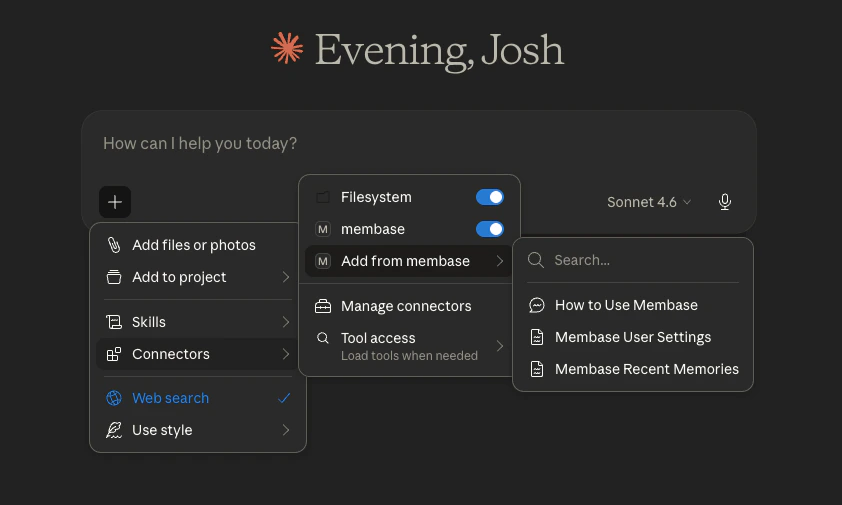
Task: Click the 'Evening, Josh' greeting text
Action: coord(439,50)
